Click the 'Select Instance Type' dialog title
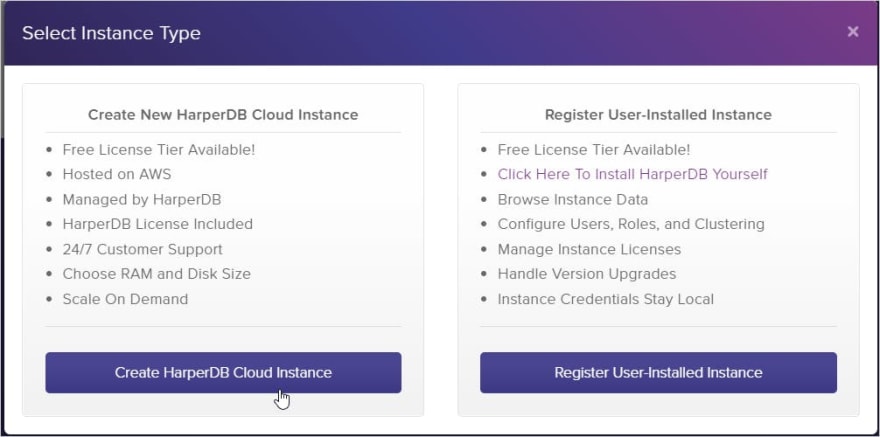Viewport: 880px width, 437px height. [x=111, y=33]
